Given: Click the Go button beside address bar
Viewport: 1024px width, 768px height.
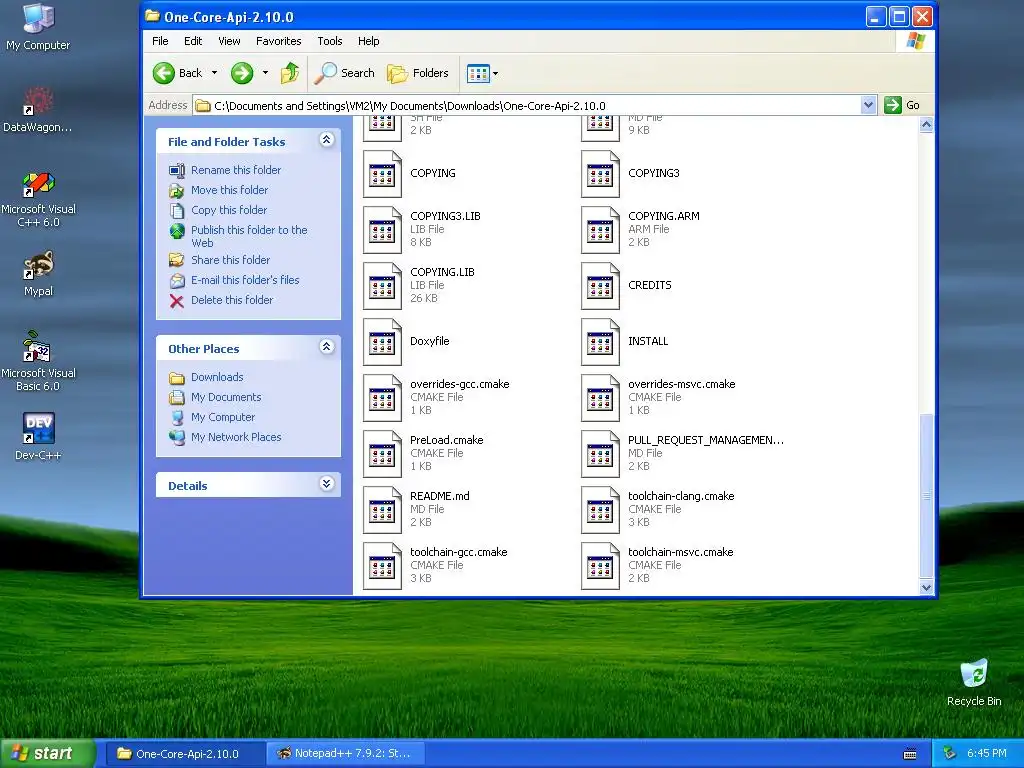Looking at the screenshot, I should (x=902, y=105).
